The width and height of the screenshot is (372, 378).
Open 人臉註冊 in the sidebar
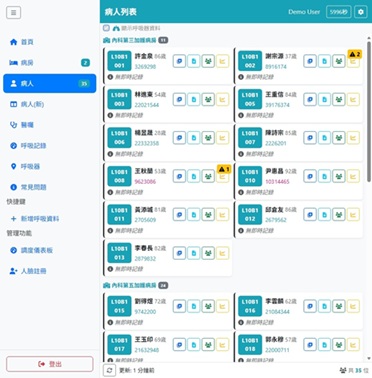tap(50, 271)
